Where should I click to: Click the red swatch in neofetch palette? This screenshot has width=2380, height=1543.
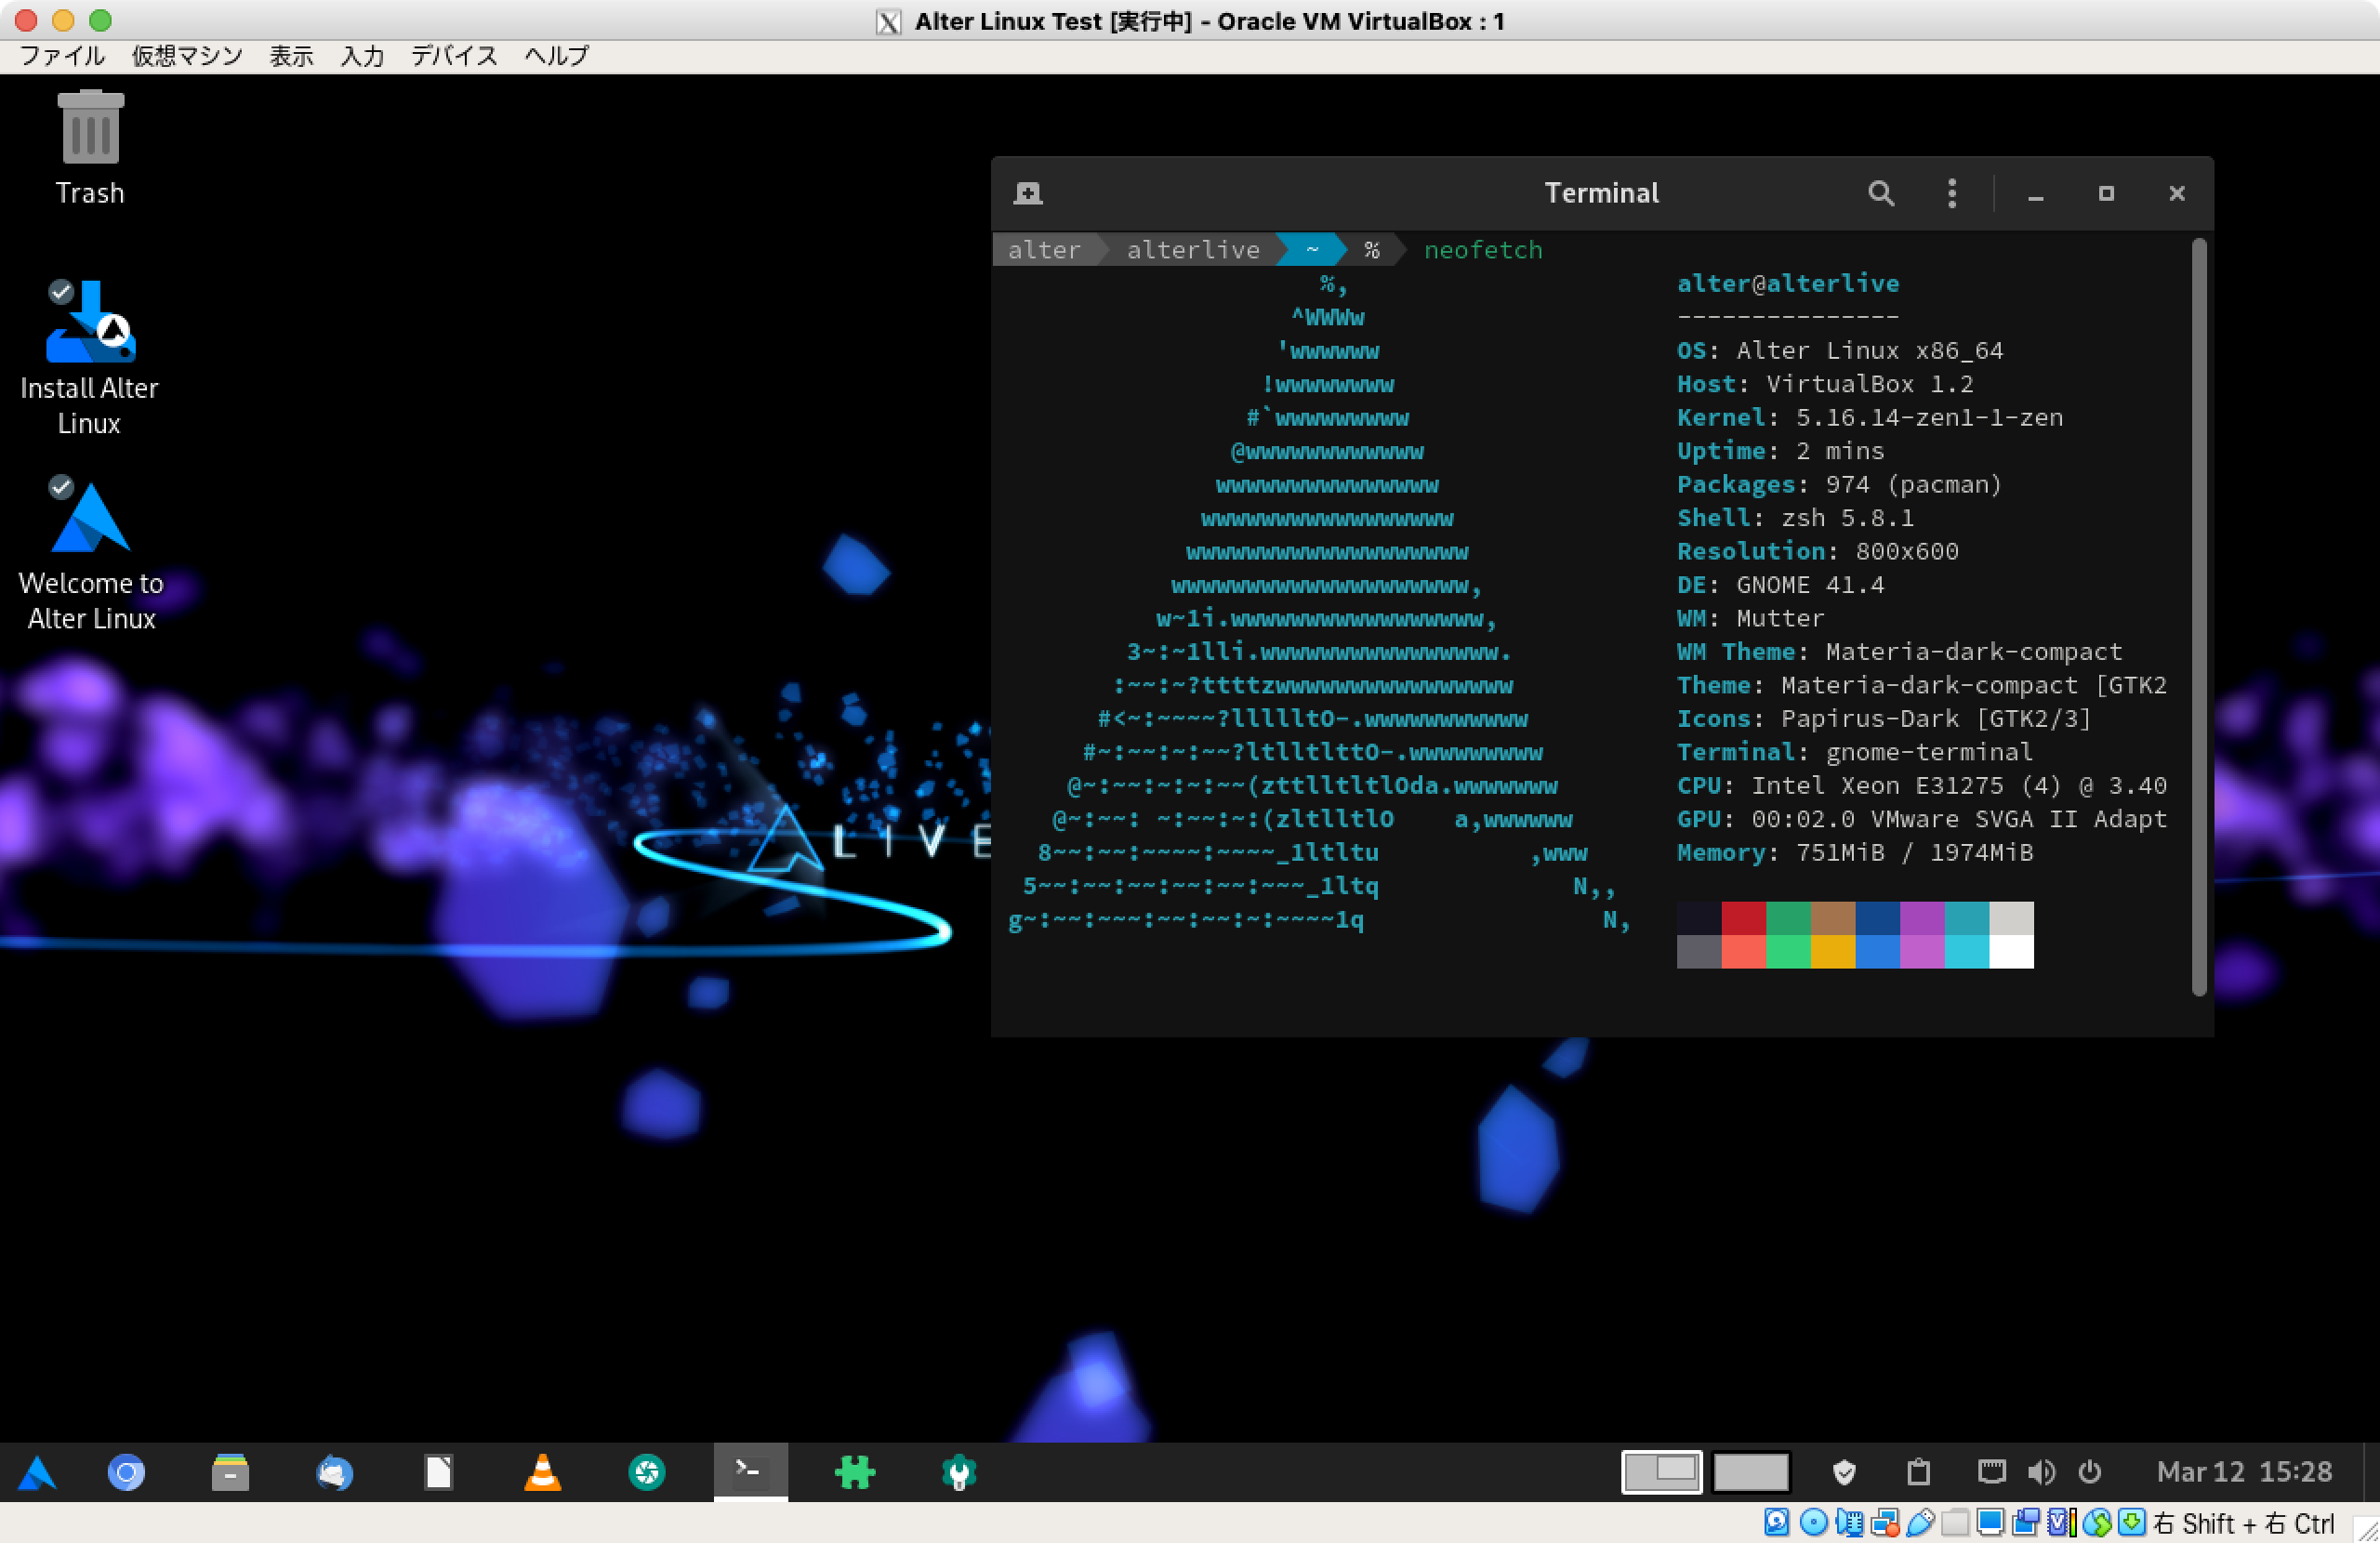[x=1743, y=918]
